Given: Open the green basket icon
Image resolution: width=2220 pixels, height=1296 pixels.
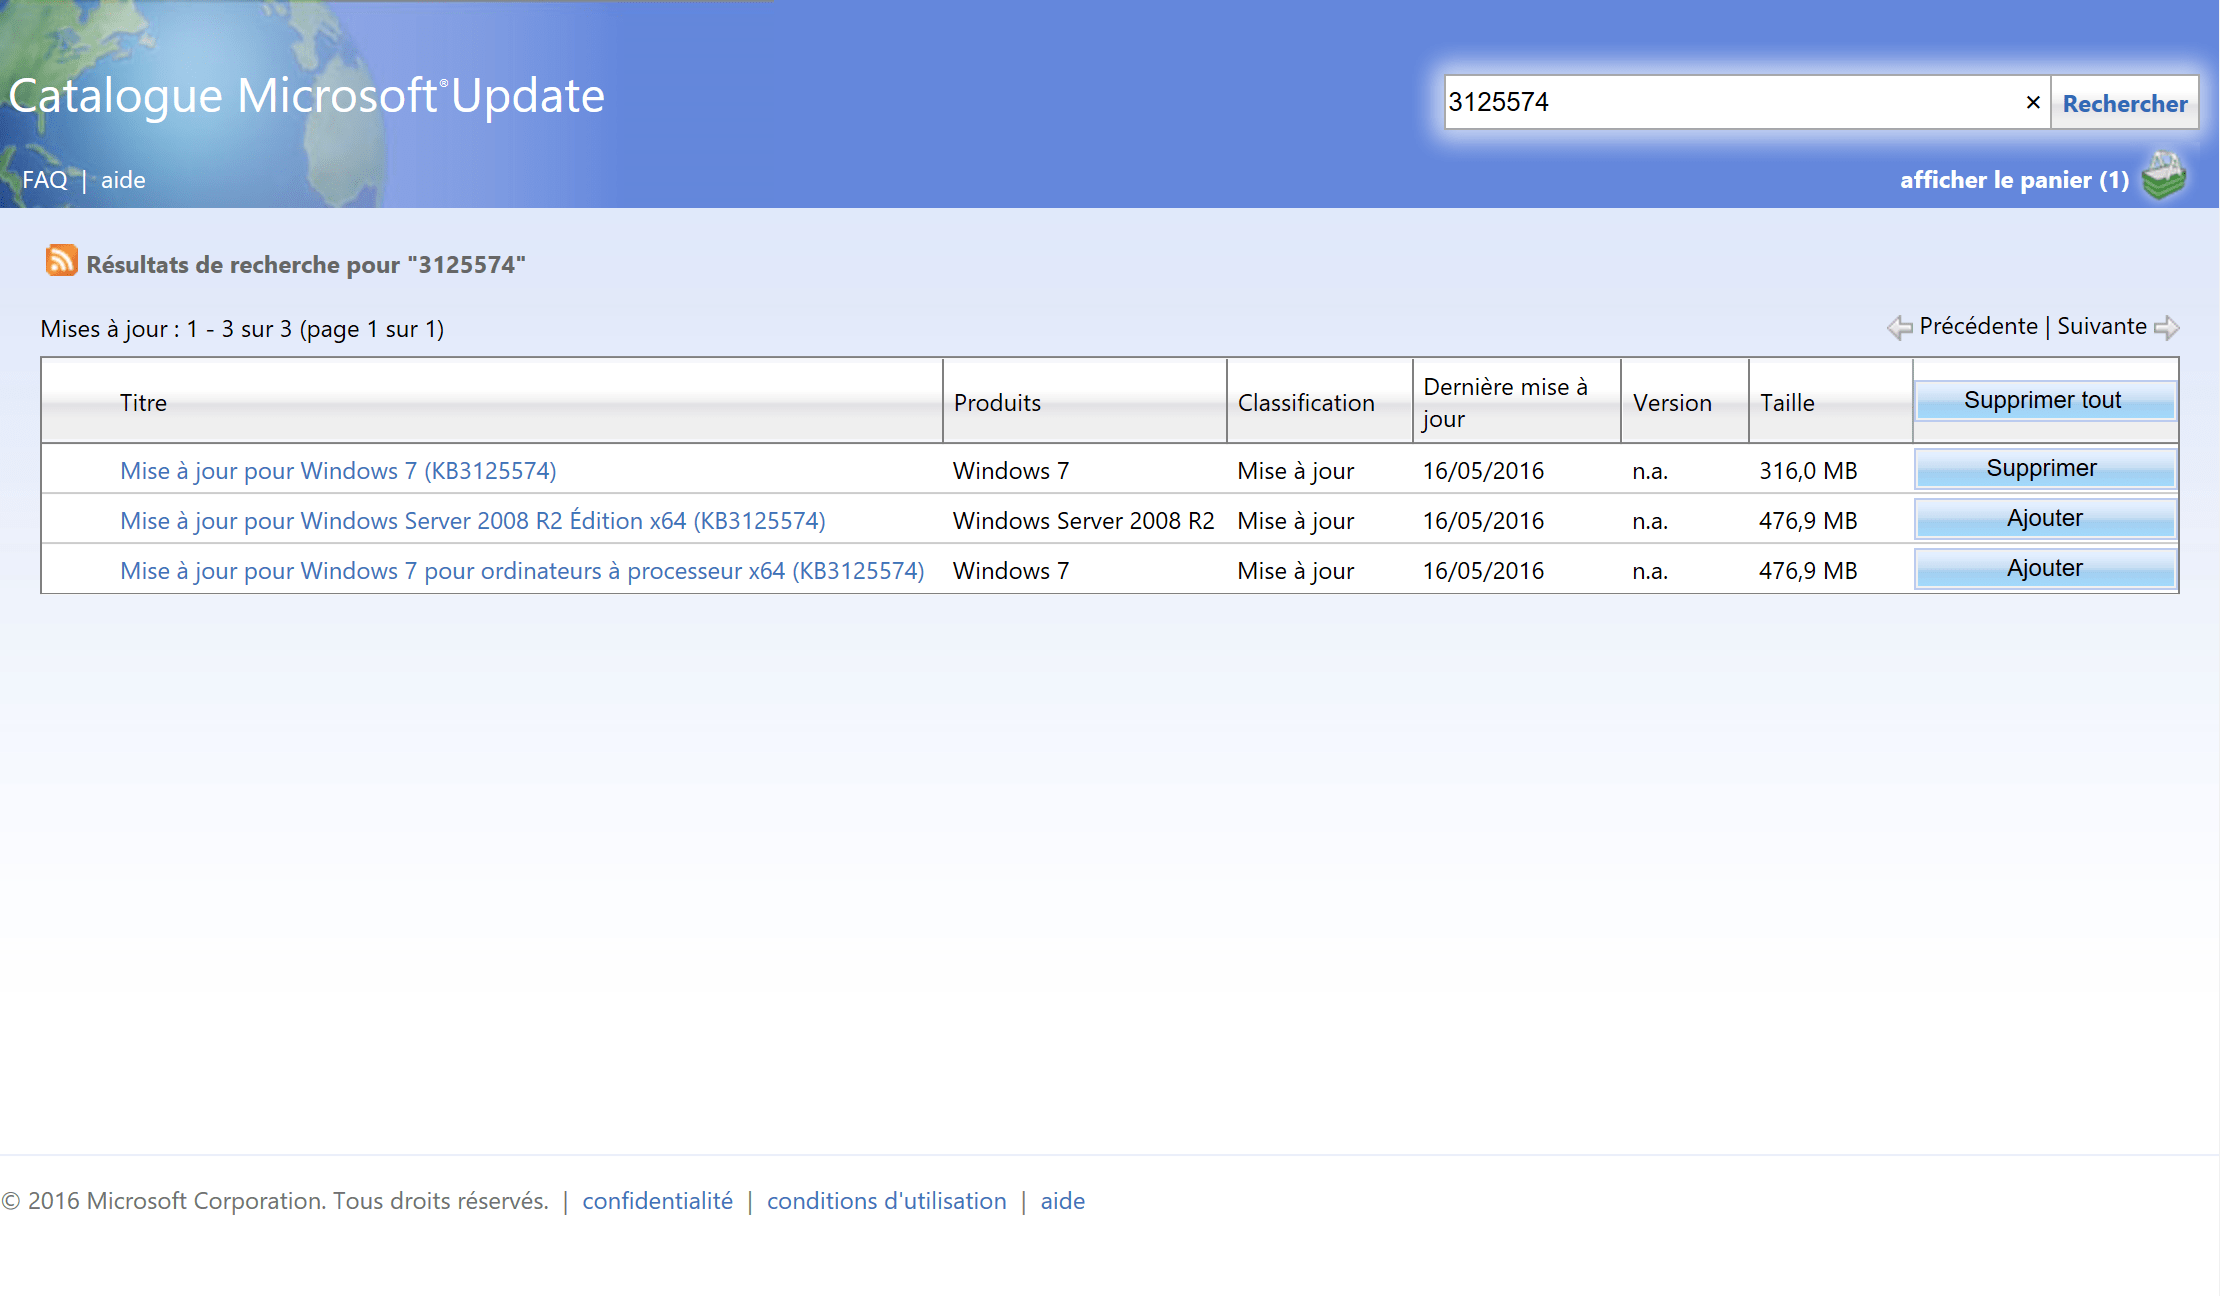Looking at the screenshot, I should pos(2165,176).
